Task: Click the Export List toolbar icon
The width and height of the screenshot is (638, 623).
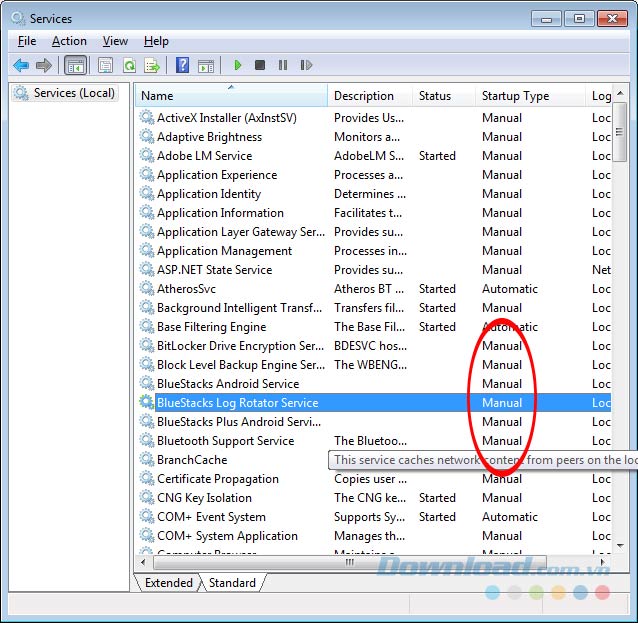Action: coord(152,66)
